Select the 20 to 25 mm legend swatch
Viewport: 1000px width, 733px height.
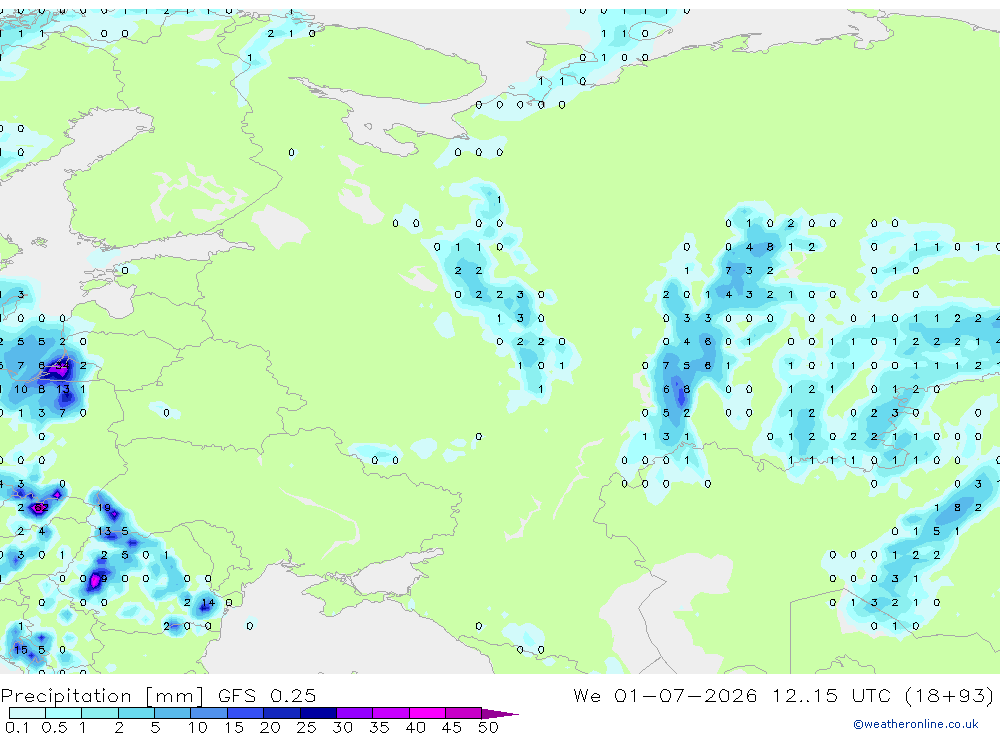click(x=282, y=713)
